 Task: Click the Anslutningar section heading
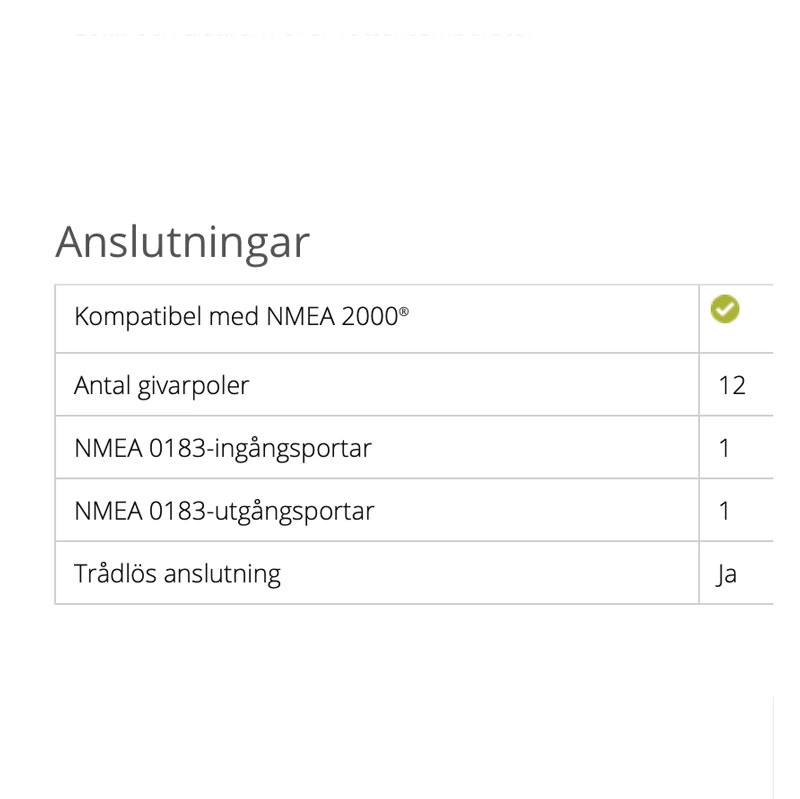pos(182,242)
